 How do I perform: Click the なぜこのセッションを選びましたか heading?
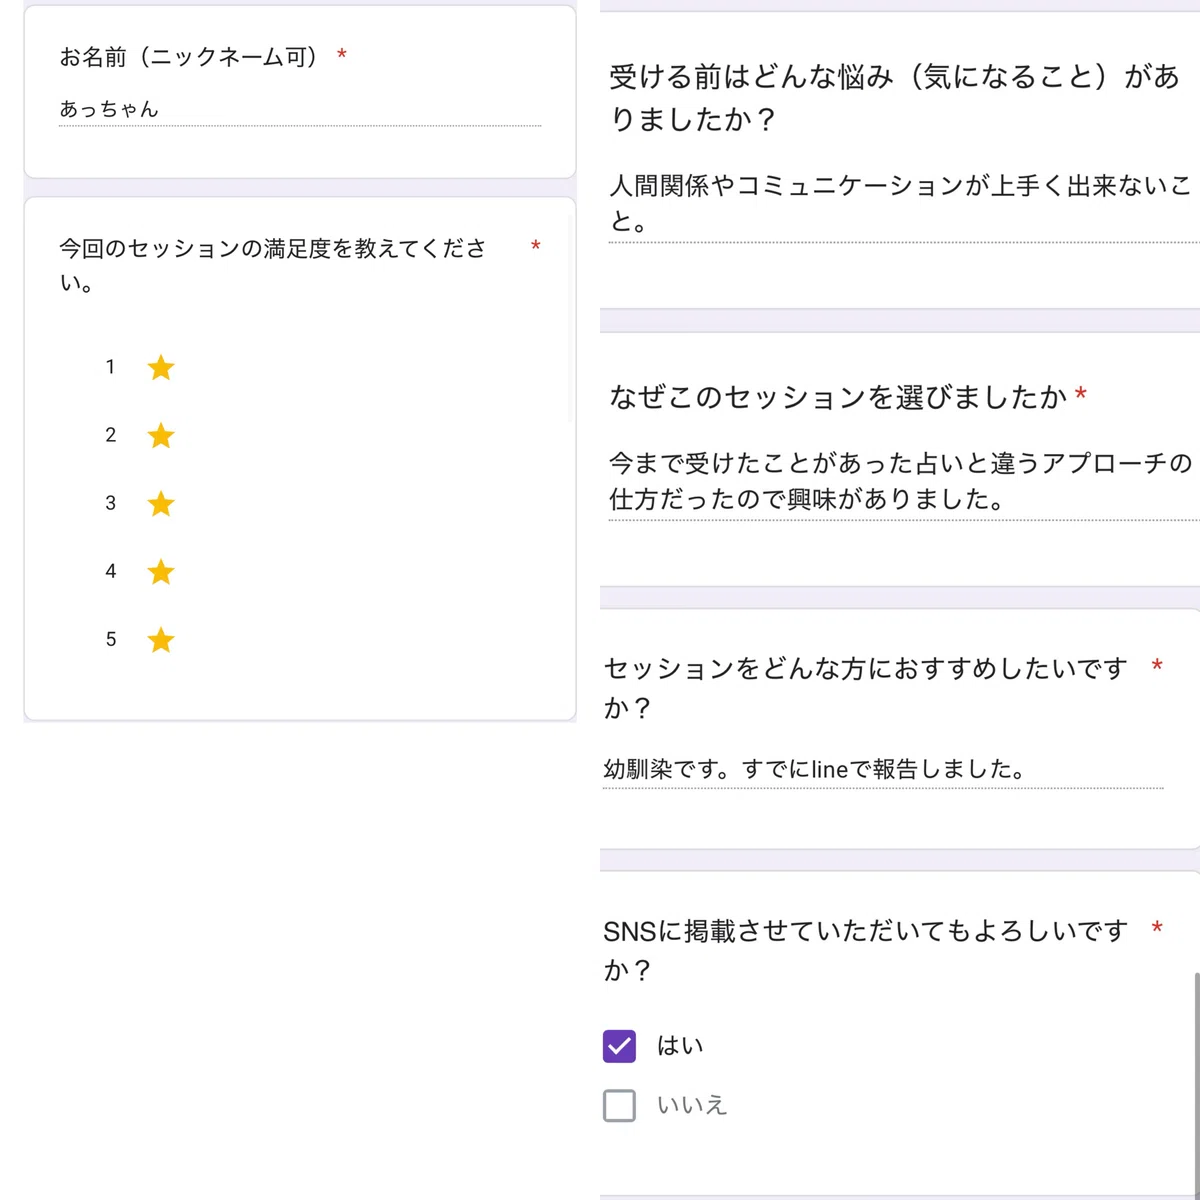838,397
